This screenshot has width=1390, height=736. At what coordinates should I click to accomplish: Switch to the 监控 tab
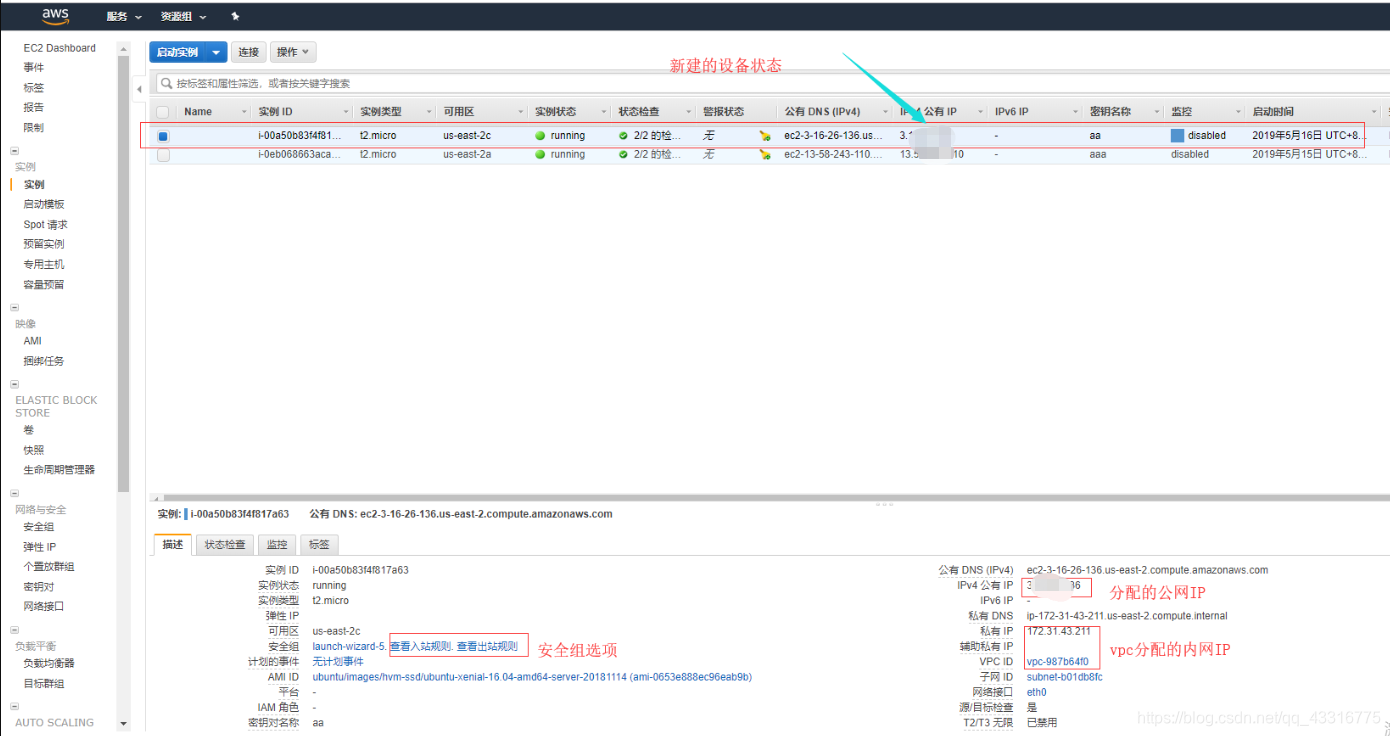(x=277, y=545)
